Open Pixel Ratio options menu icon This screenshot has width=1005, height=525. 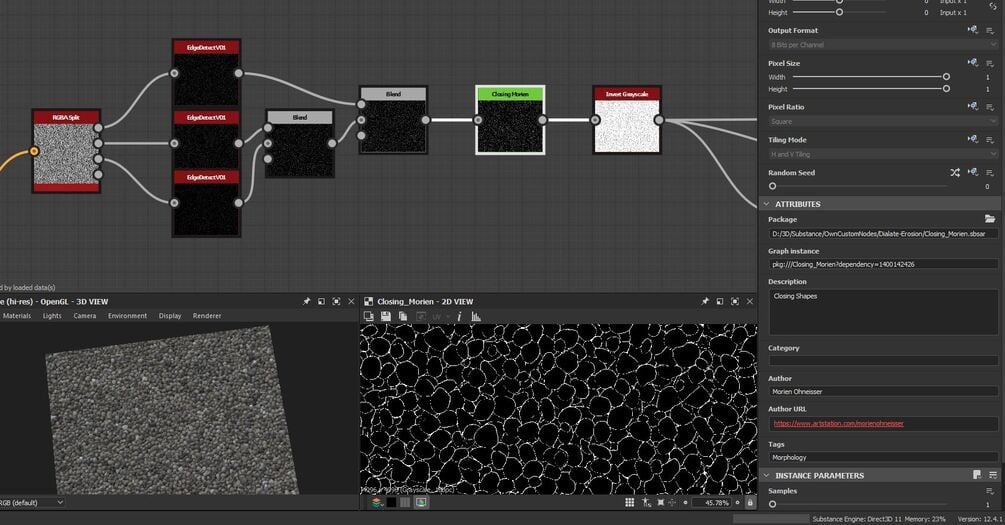(990, 106)
